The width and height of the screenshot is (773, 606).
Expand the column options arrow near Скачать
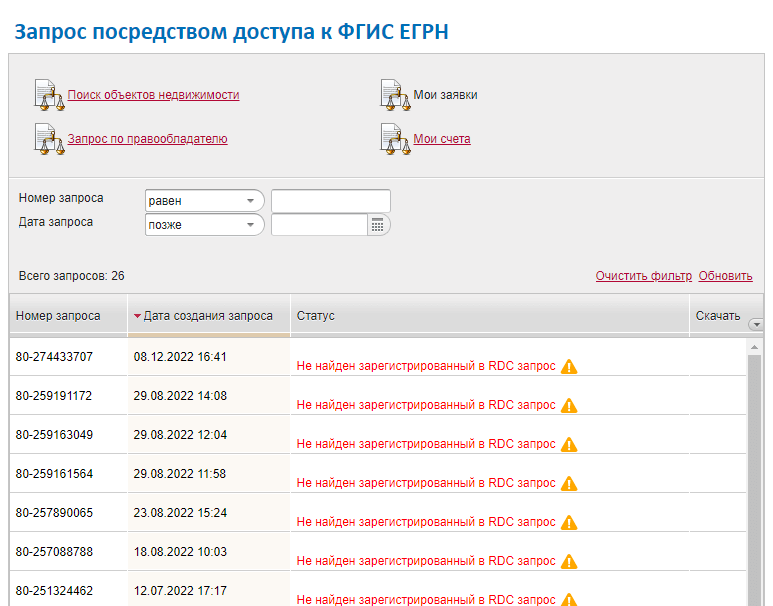point(755,324)
